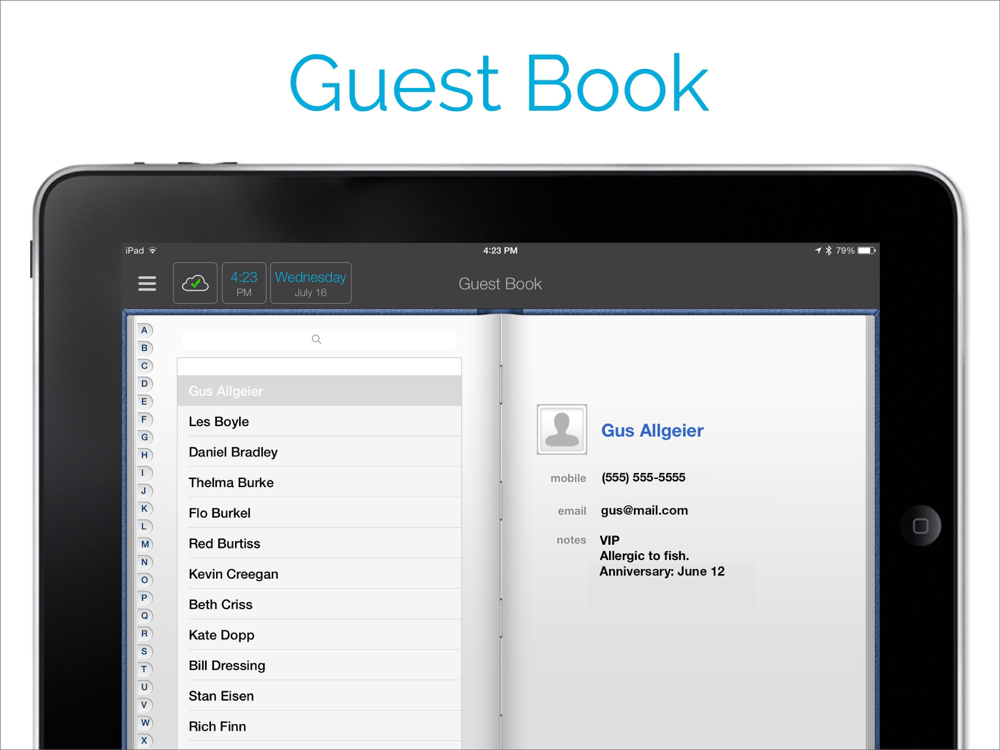Viewport: 1000px width, 750px height.
Task: Select Les Boyle in guest list
Action: click(x=319, y=422)
